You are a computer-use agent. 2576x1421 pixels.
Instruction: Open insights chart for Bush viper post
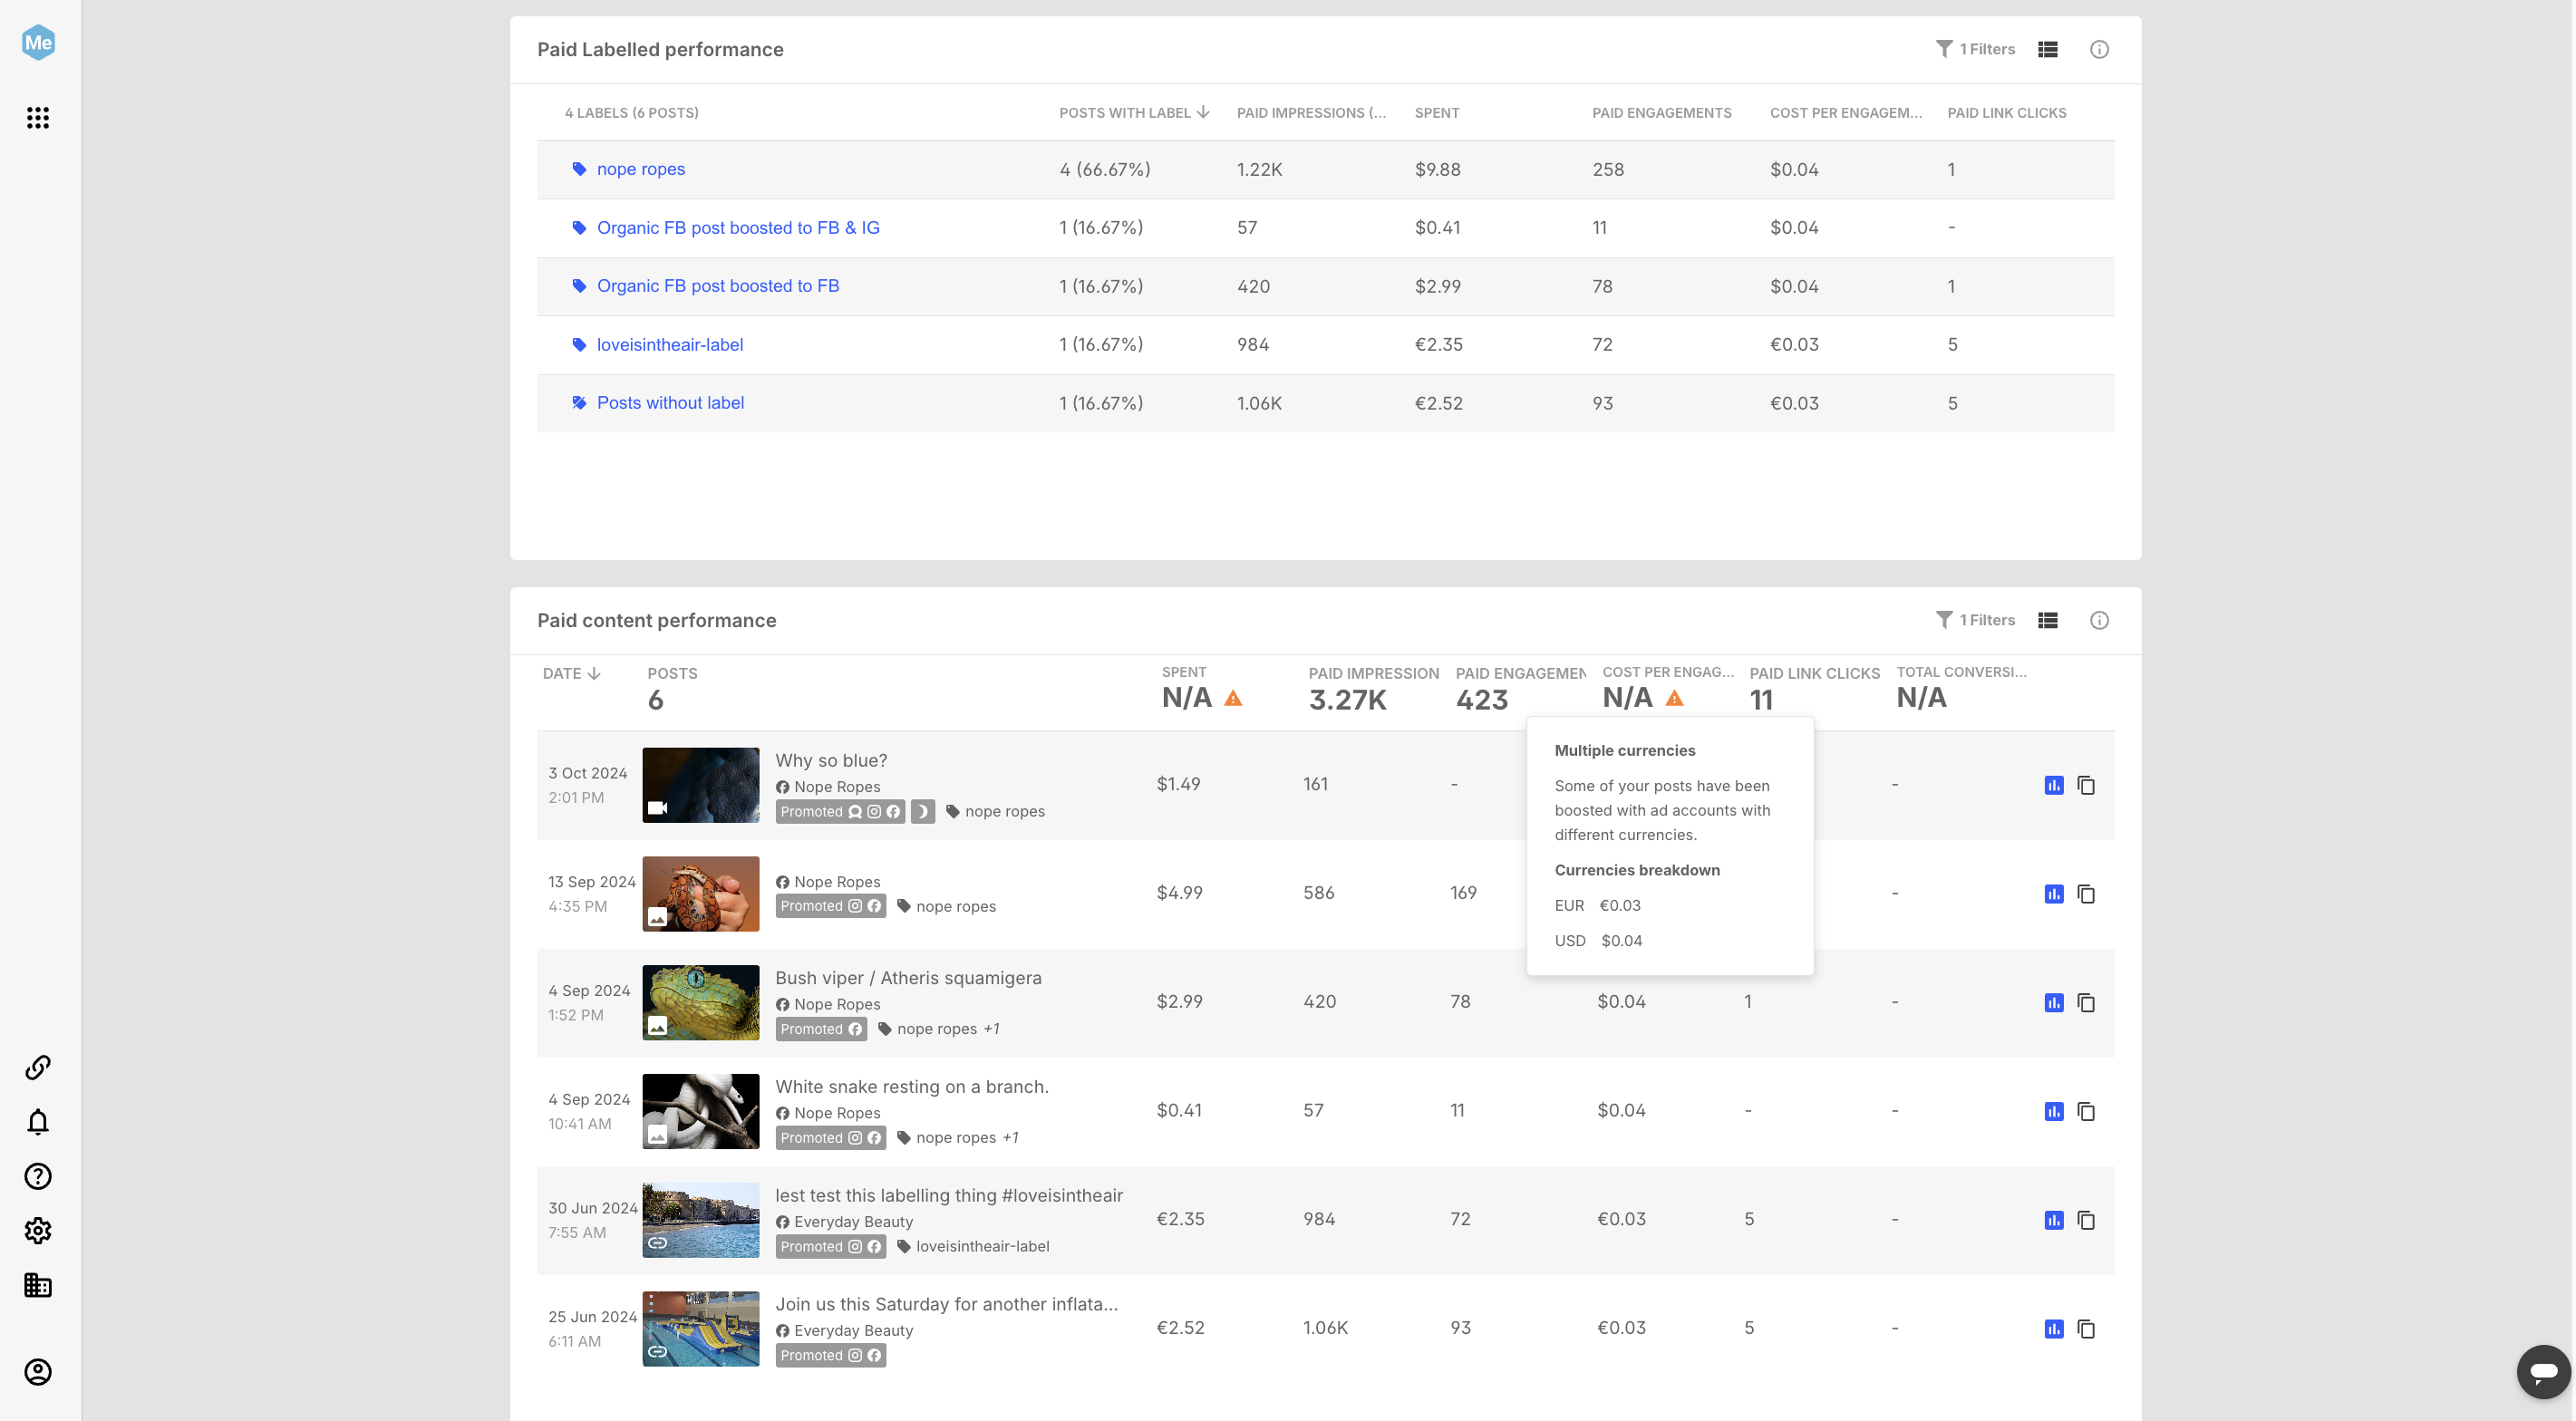[x=2054, y=1003]
